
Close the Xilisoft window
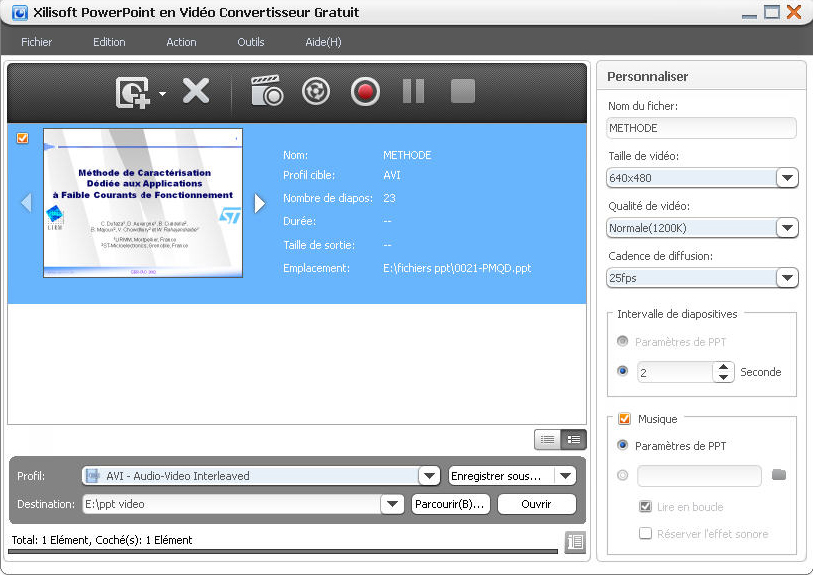click(794, 11)
